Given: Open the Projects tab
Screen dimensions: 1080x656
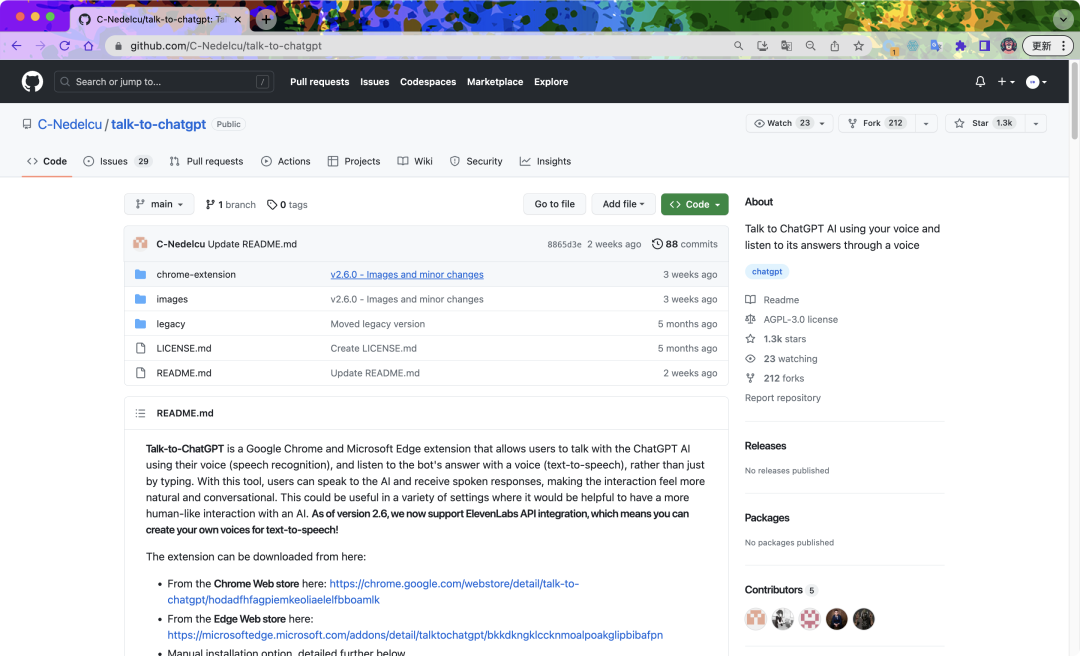Looking at the screenshot, I should coord(354,161).
